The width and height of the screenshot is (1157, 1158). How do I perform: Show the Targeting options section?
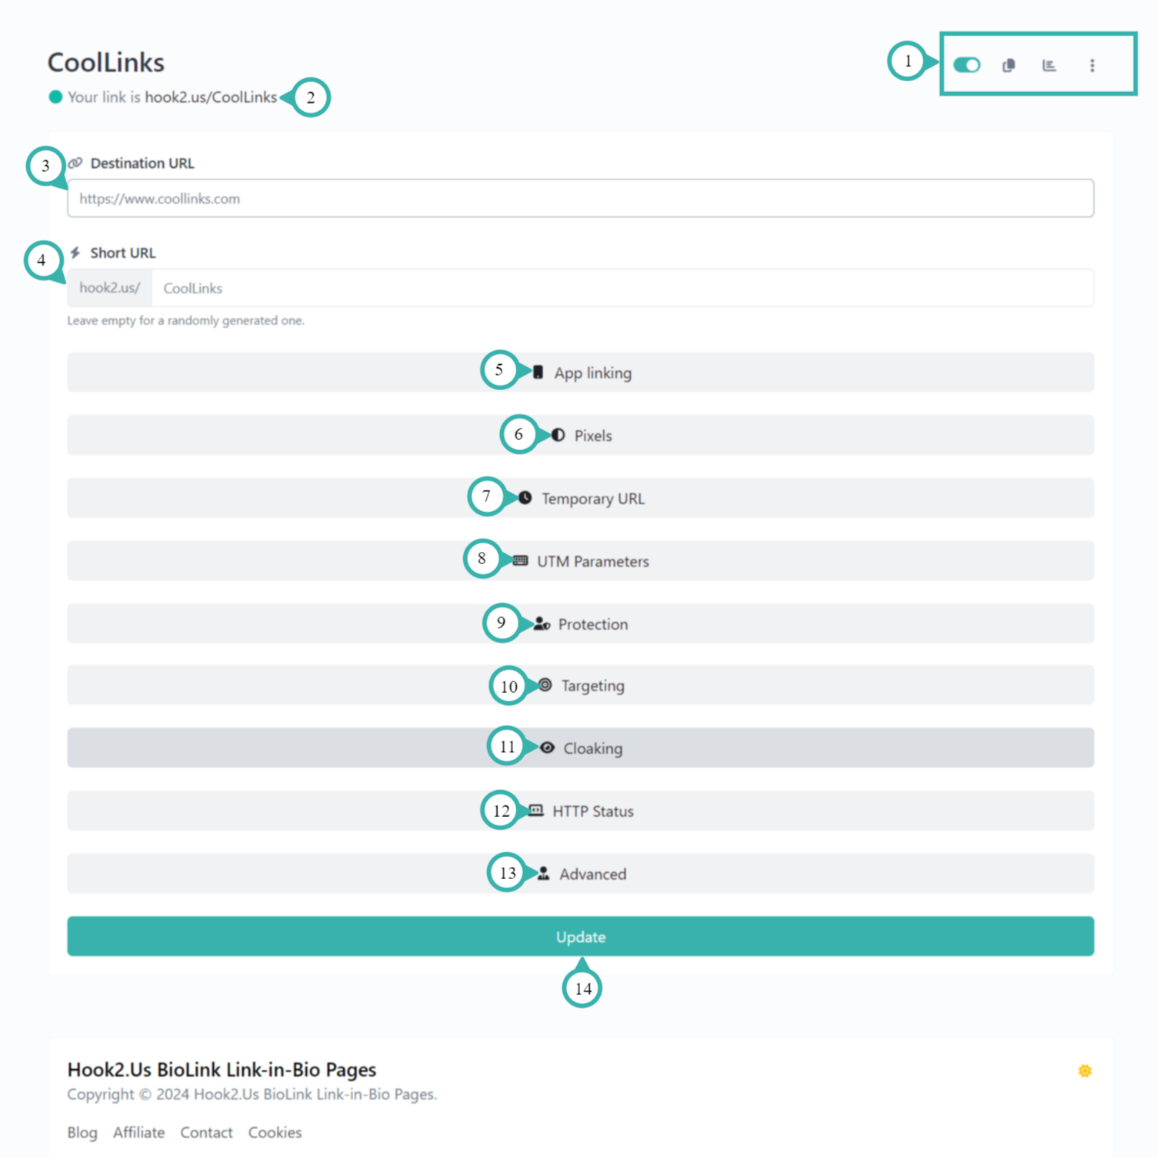[x=591, y=686]
